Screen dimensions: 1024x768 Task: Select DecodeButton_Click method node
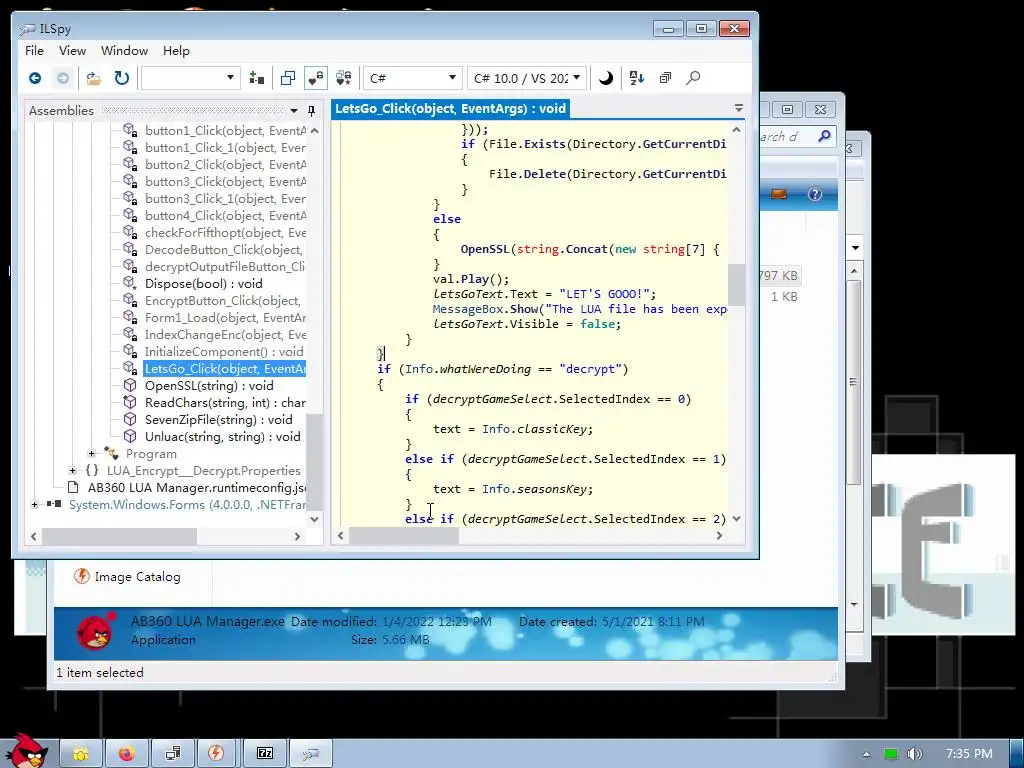(x=223, y=249)
